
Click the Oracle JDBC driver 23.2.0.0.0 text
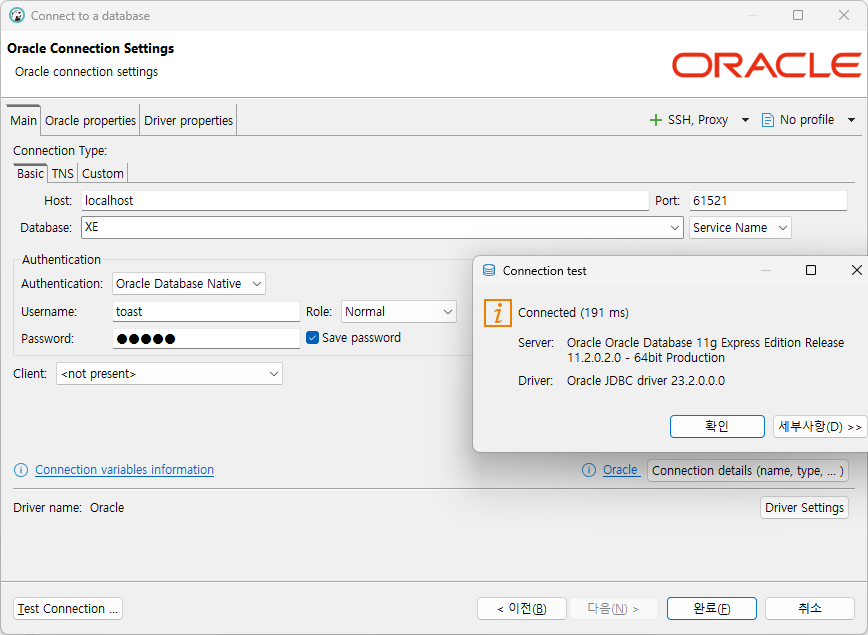tap(645, 381)
